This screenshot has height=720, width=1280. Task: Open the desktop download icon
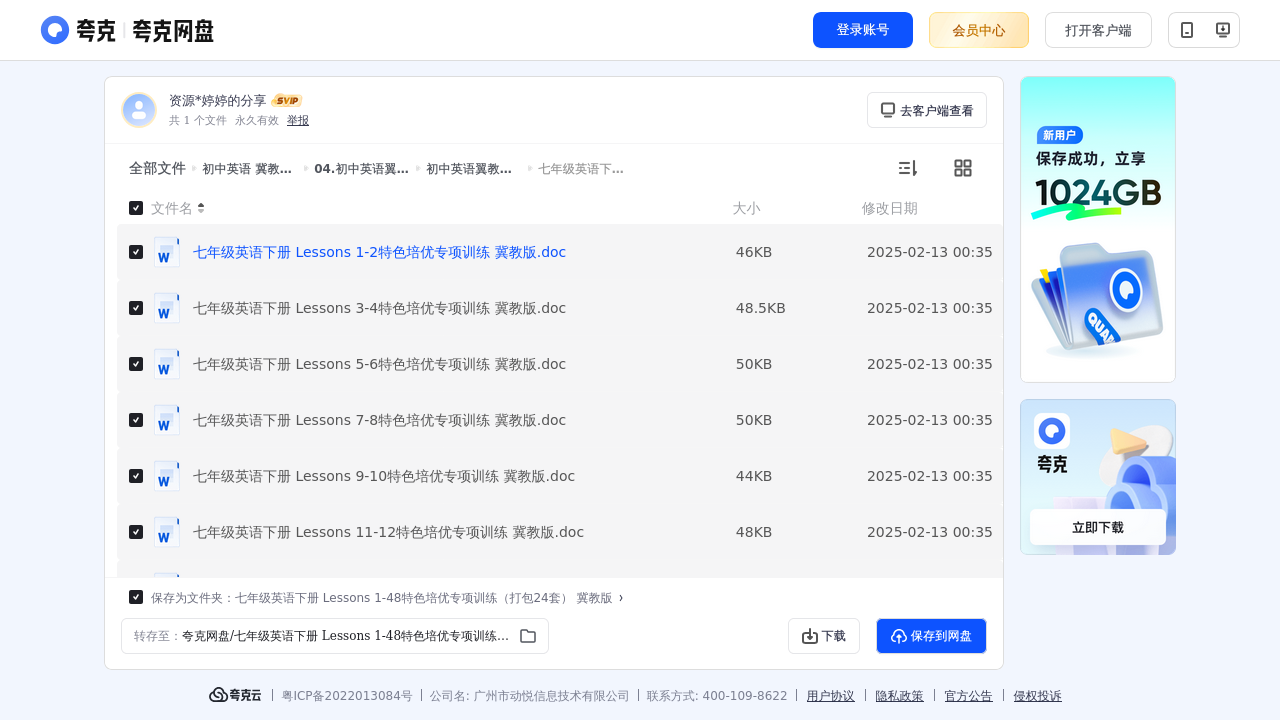[1222, 30]
